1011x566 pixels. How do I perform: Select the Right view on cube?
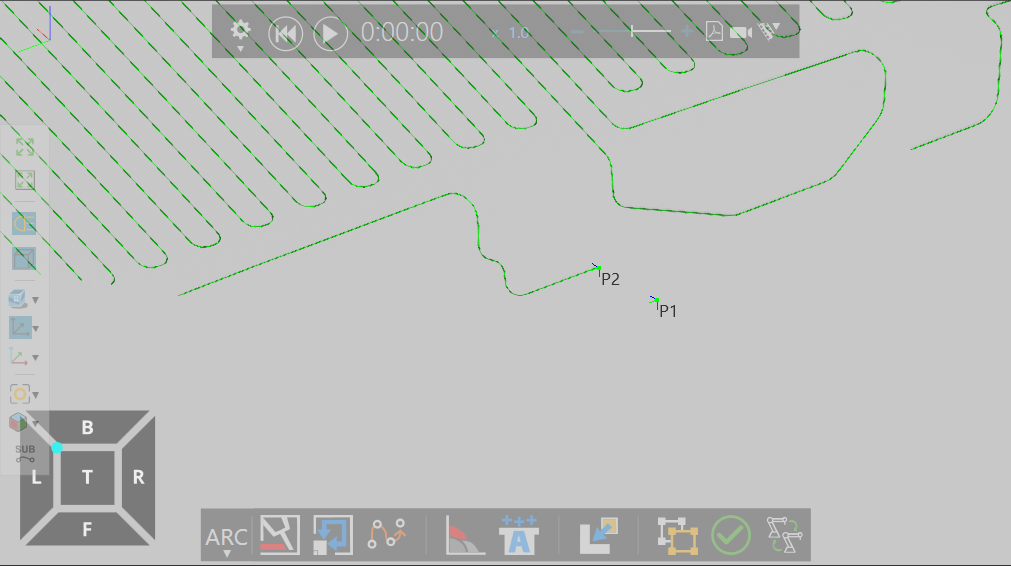click(x=138, y=478)
